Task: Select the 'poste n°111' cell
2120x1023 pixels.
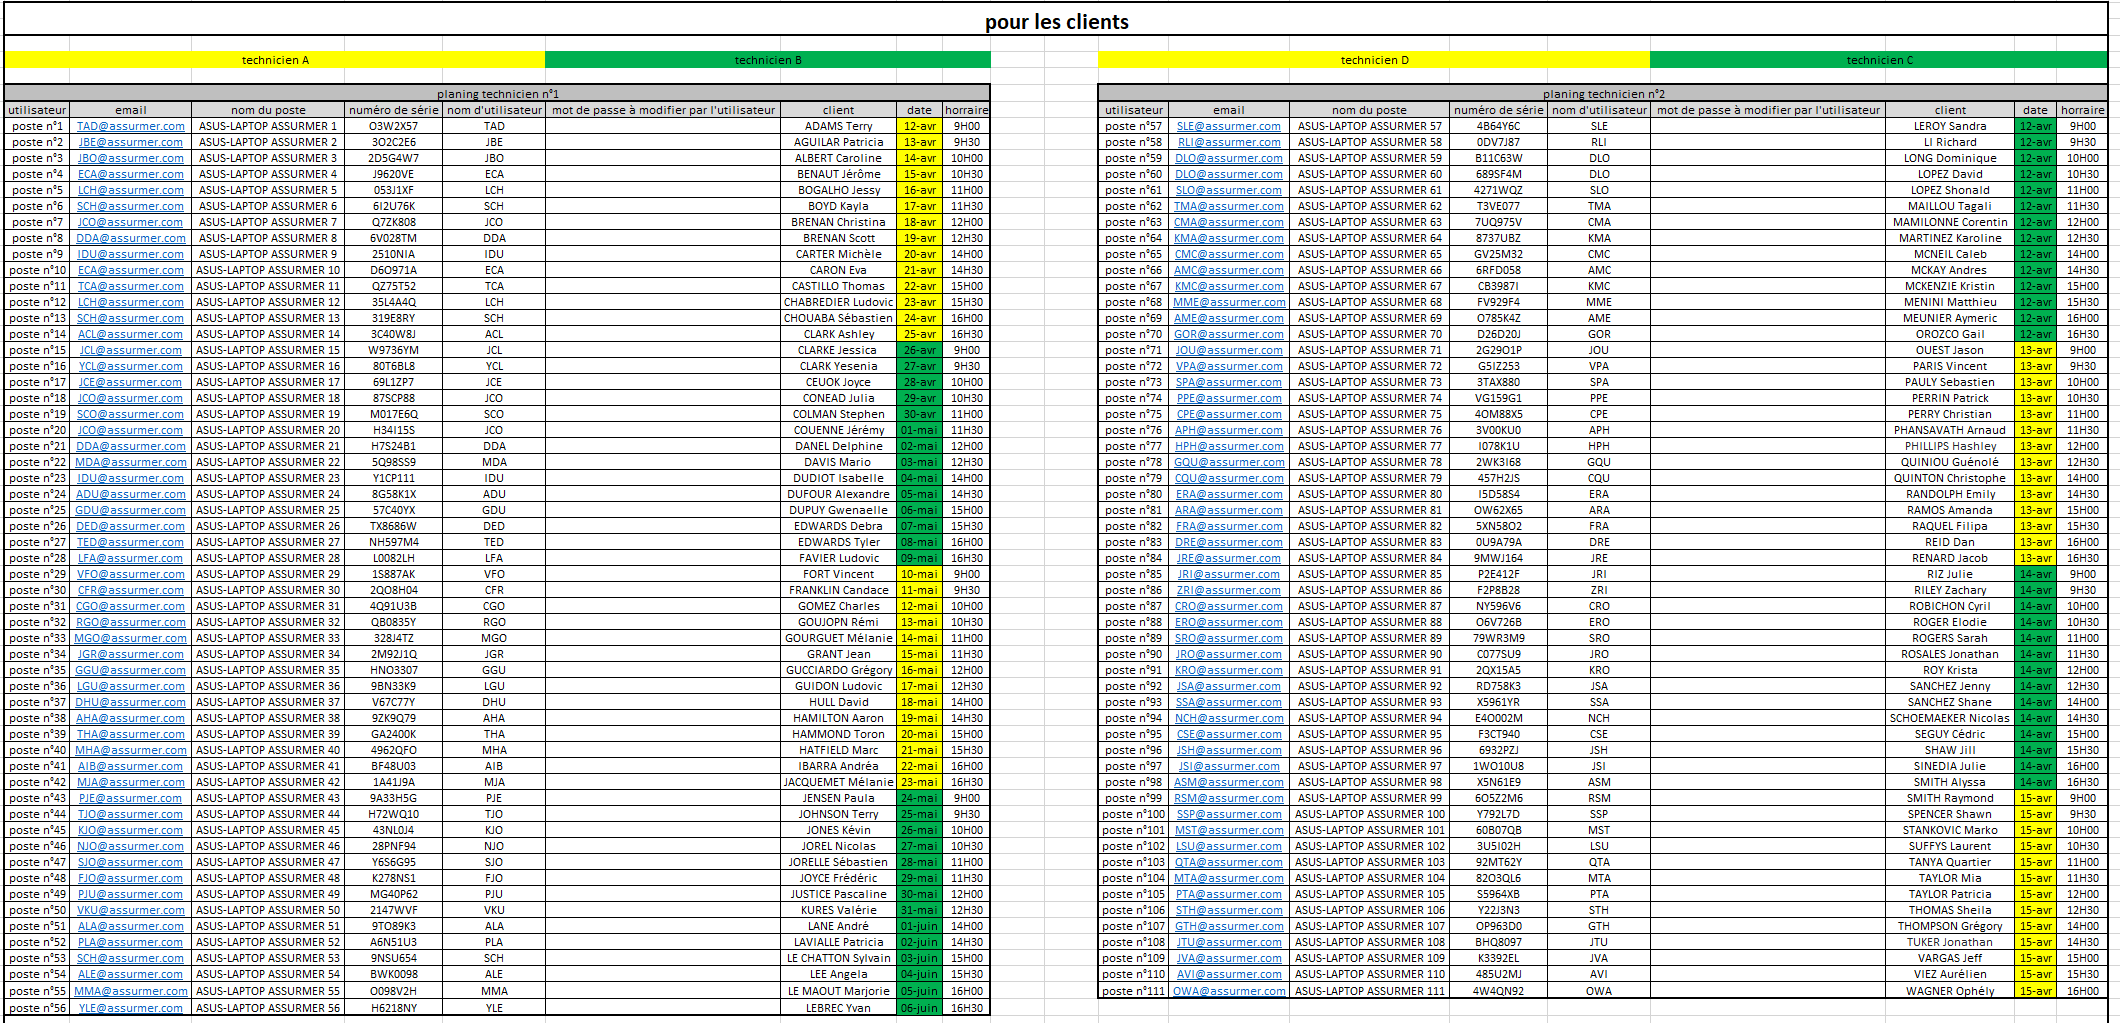Action: (1133, 992)
